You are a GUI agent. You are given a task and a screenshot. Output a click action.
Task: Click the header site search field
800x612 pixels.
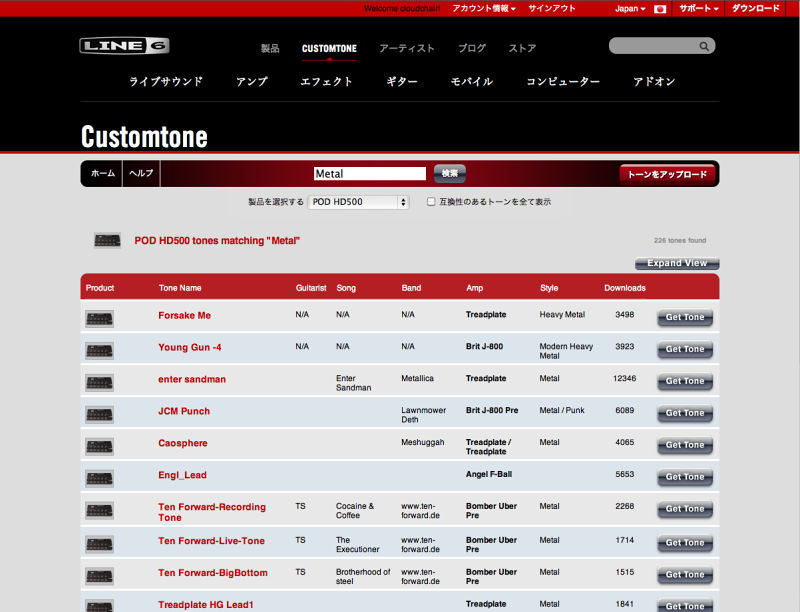[662, 46]
